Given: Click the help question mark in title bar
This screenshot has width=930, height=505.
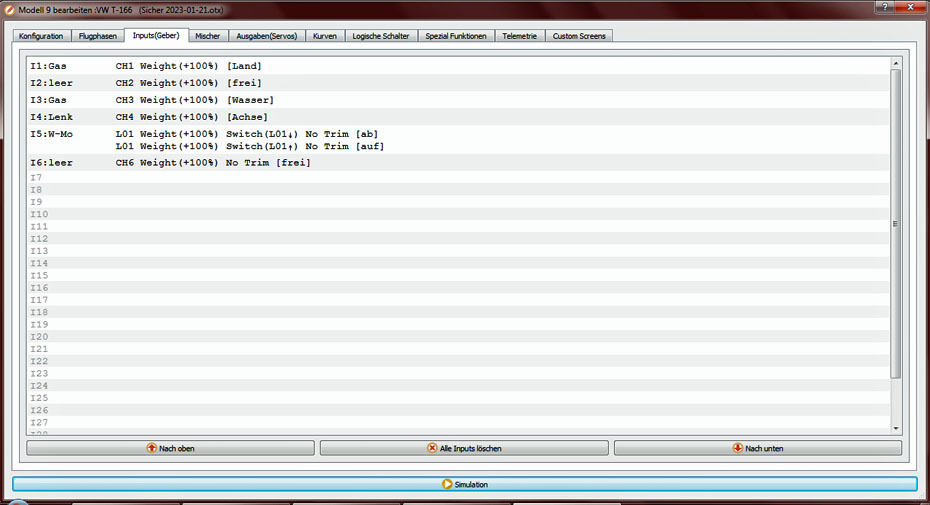Looking at the screenshot, I should click(885, 7).
